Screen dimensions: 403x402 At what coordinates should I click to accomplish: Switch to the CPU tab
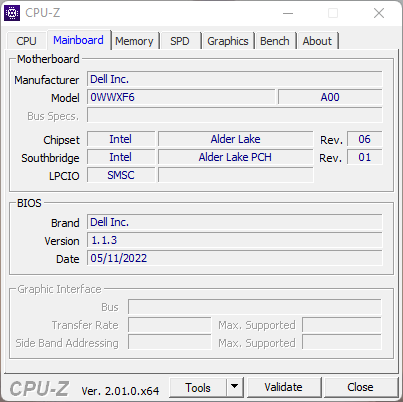pyautogui.click(x=26, y=41)
